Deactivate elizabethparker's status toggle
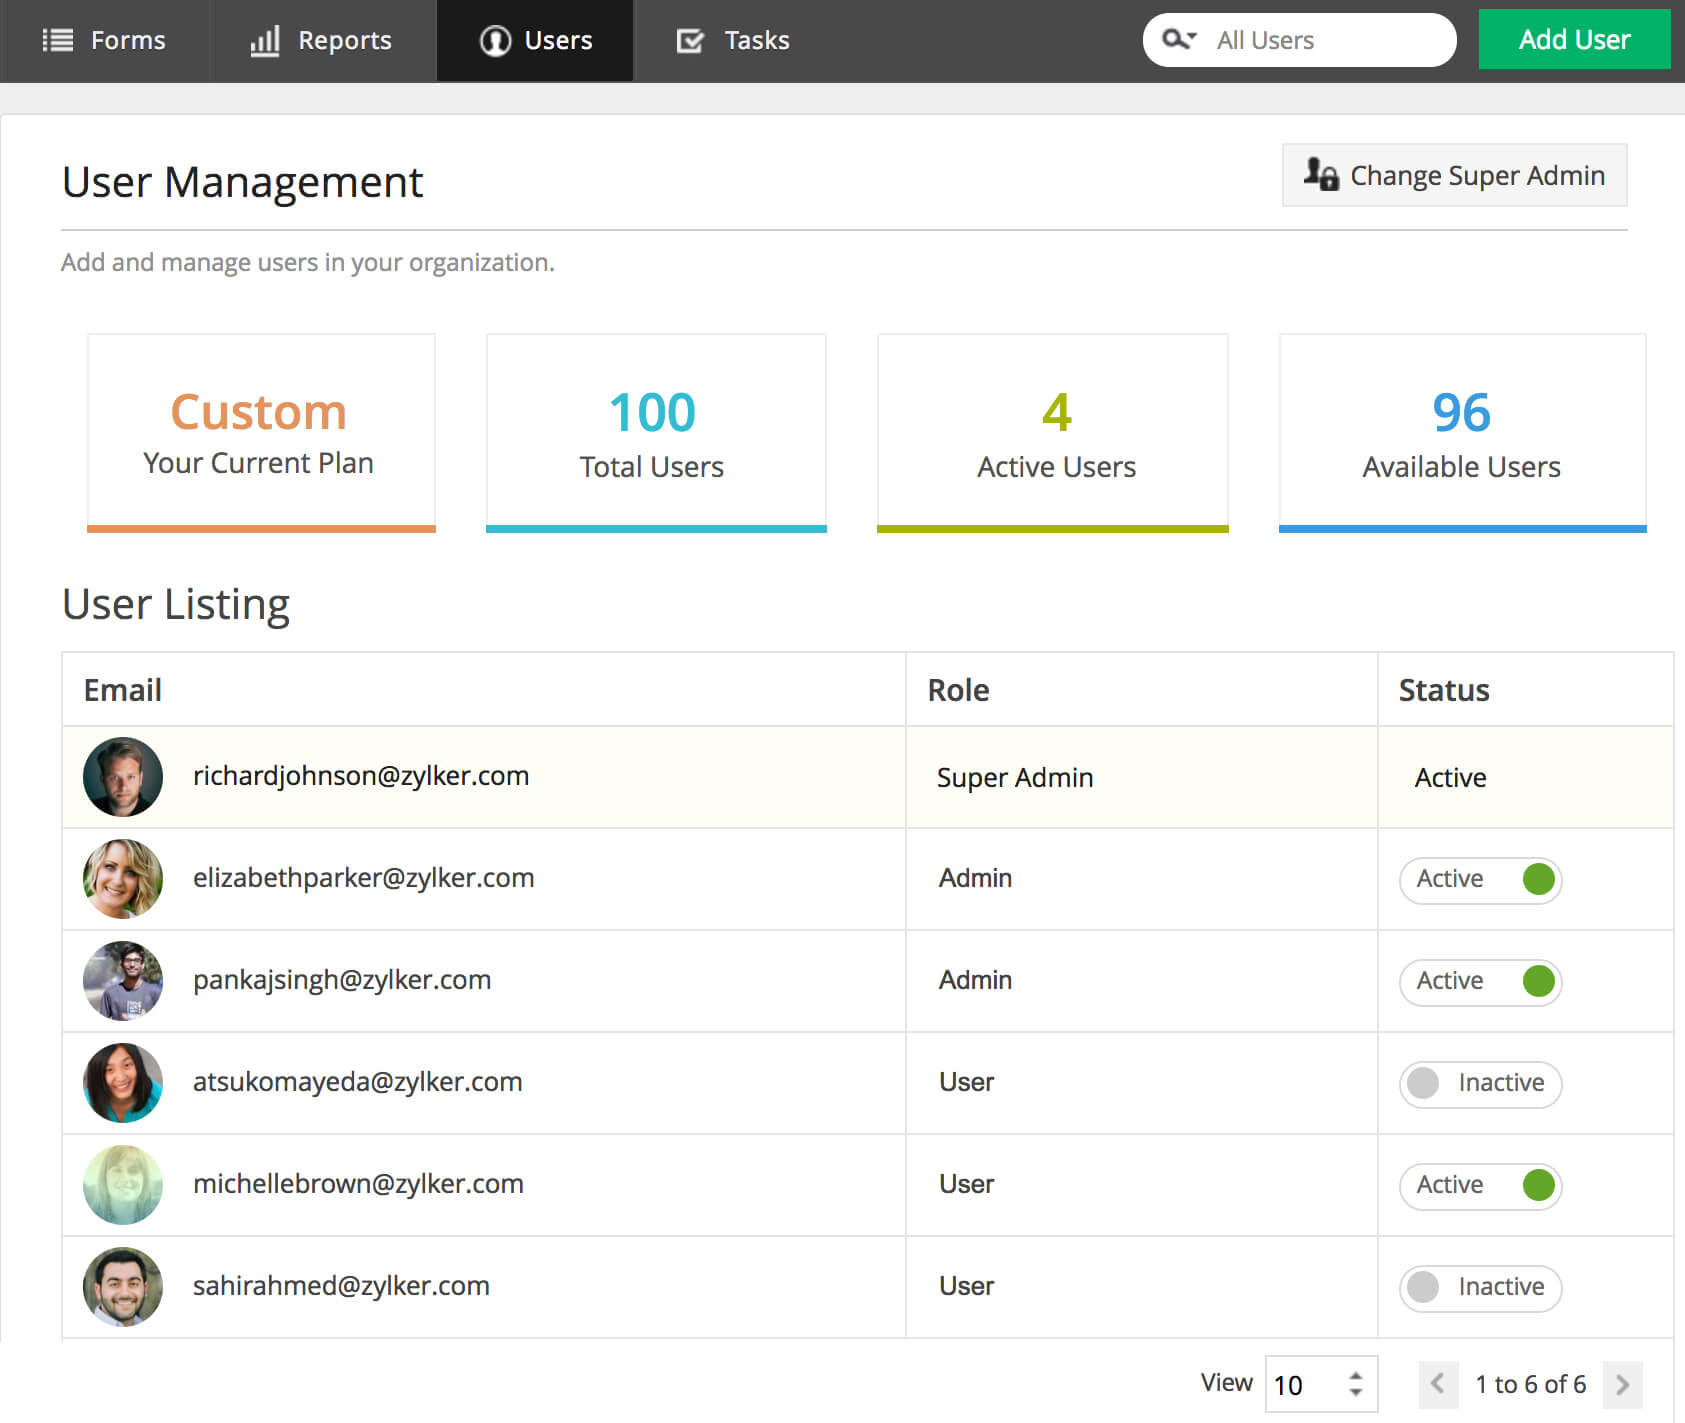 (x=1481, y=880)
